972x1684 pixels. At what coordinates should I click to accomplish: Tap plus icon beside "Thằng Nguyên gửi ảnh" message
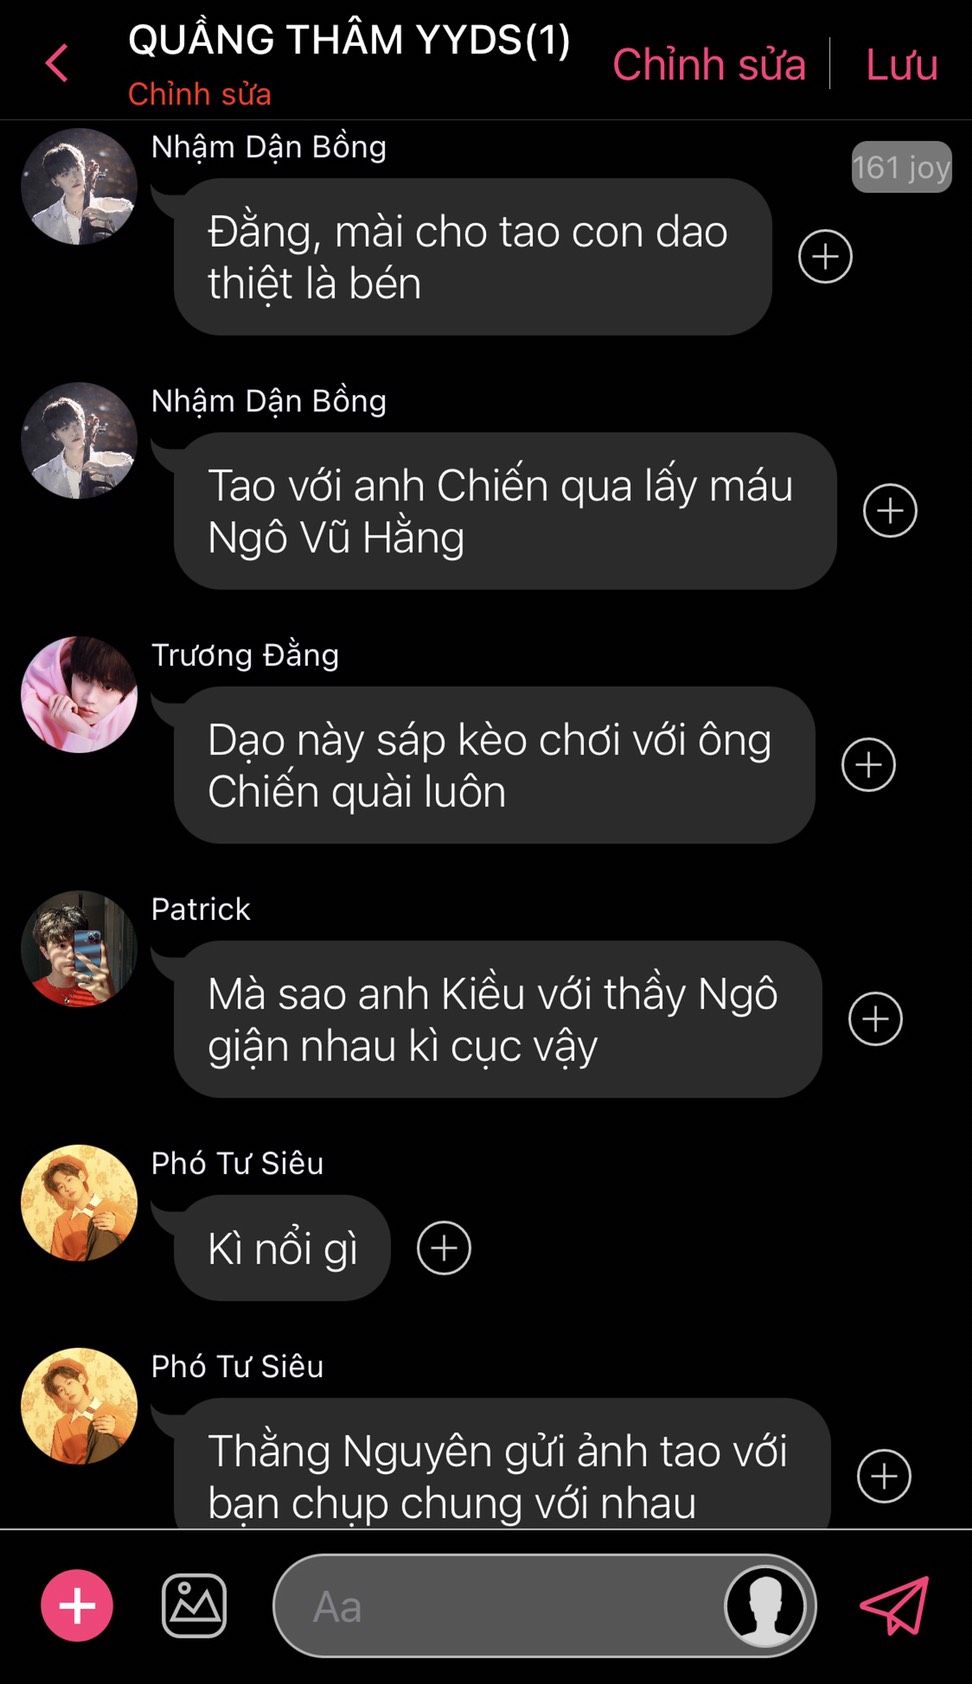click(884, 1475)
